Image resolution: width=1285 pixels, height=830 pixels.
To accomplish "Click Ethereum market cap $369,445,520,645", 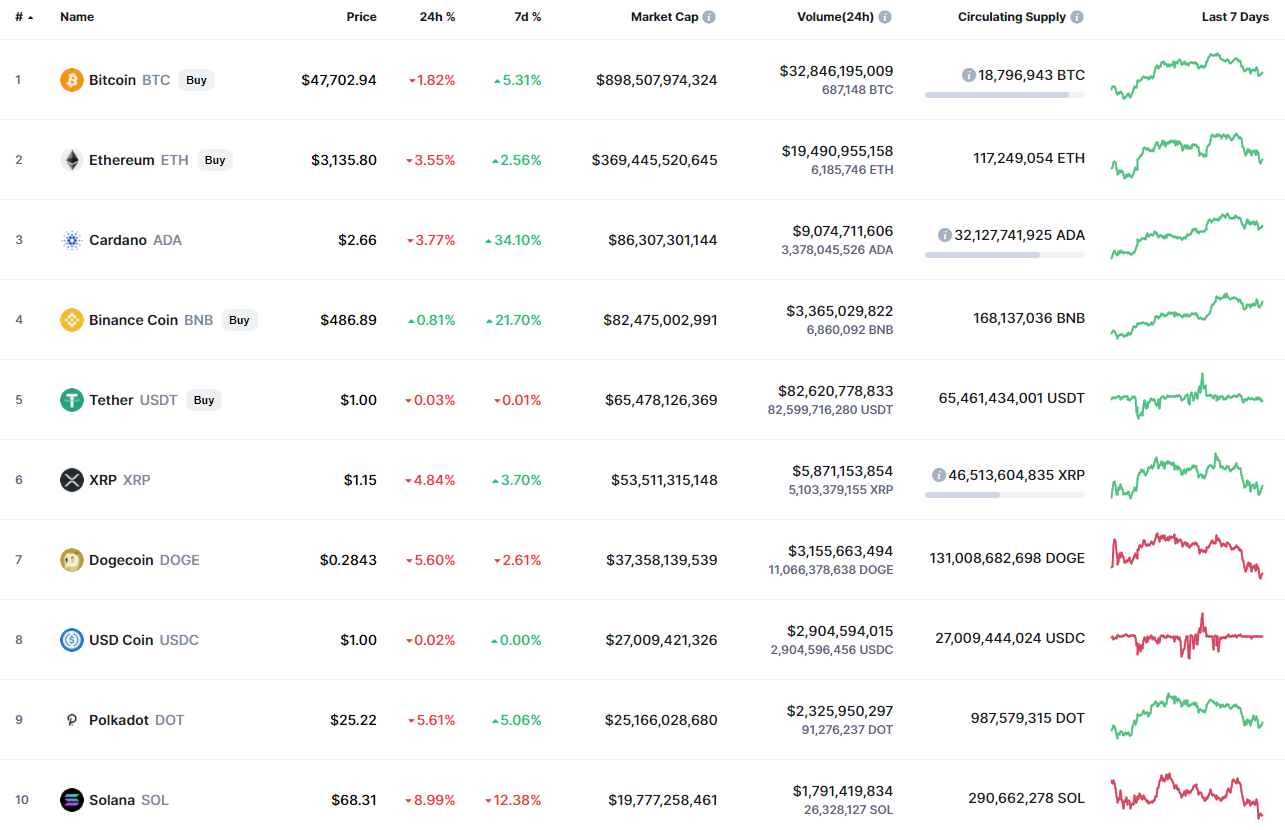I will 654,160.
